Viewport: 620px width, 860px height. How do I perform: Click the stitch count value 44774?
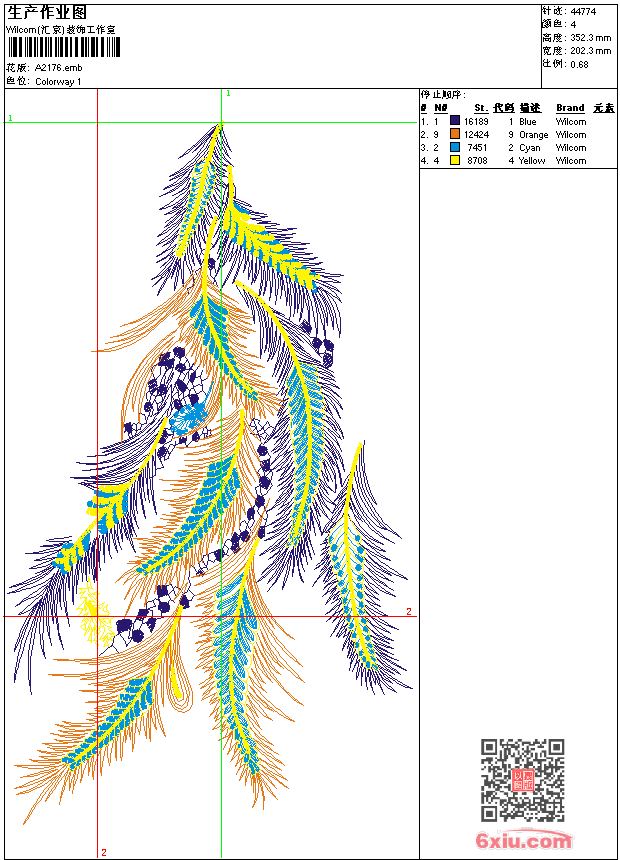click(583, 12)
